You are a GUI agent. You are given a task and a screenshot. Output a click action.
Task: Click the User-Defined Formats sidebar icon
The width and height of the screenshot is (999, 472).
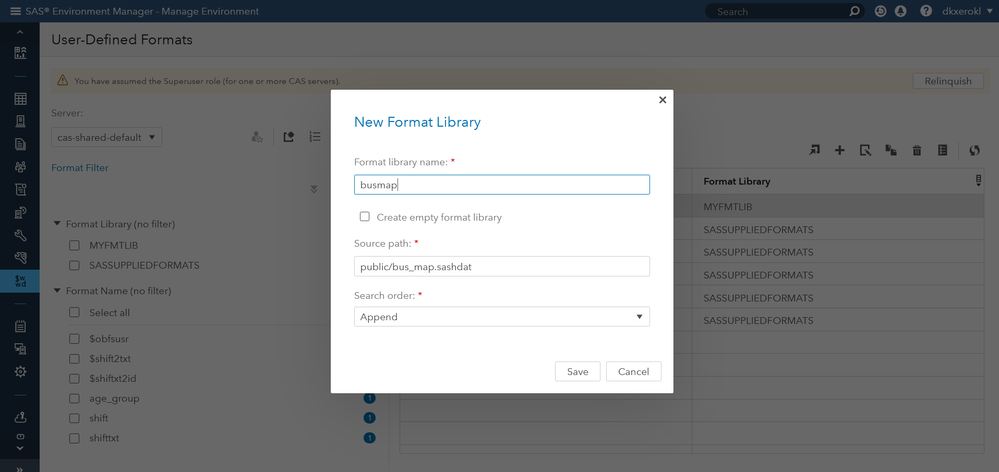click(20, 282)
